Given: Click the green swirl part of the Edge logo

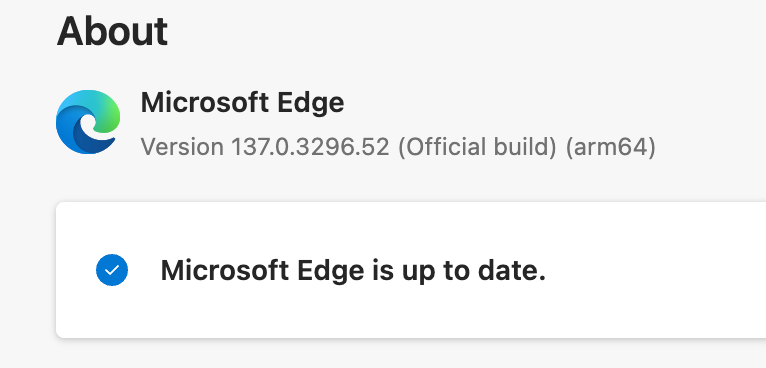Looking at the screenshot, I should pyautogui.click(x=108, y=111).
